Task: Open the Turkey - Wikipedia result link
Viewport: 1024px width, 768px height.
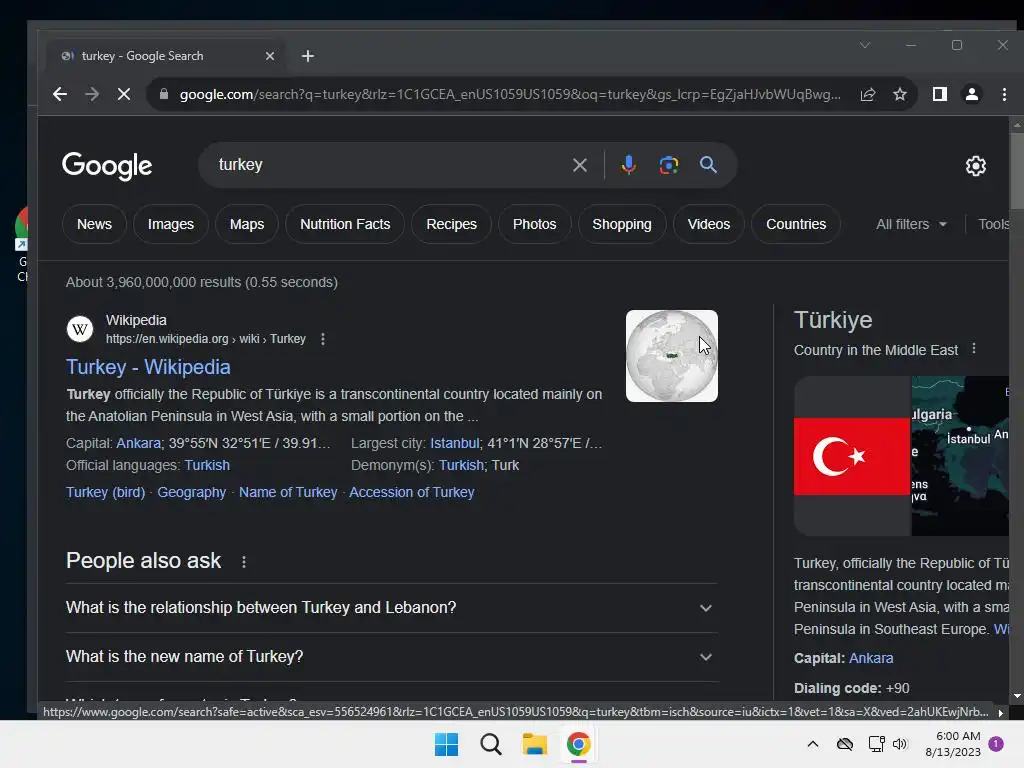Action: pos(148,367)
